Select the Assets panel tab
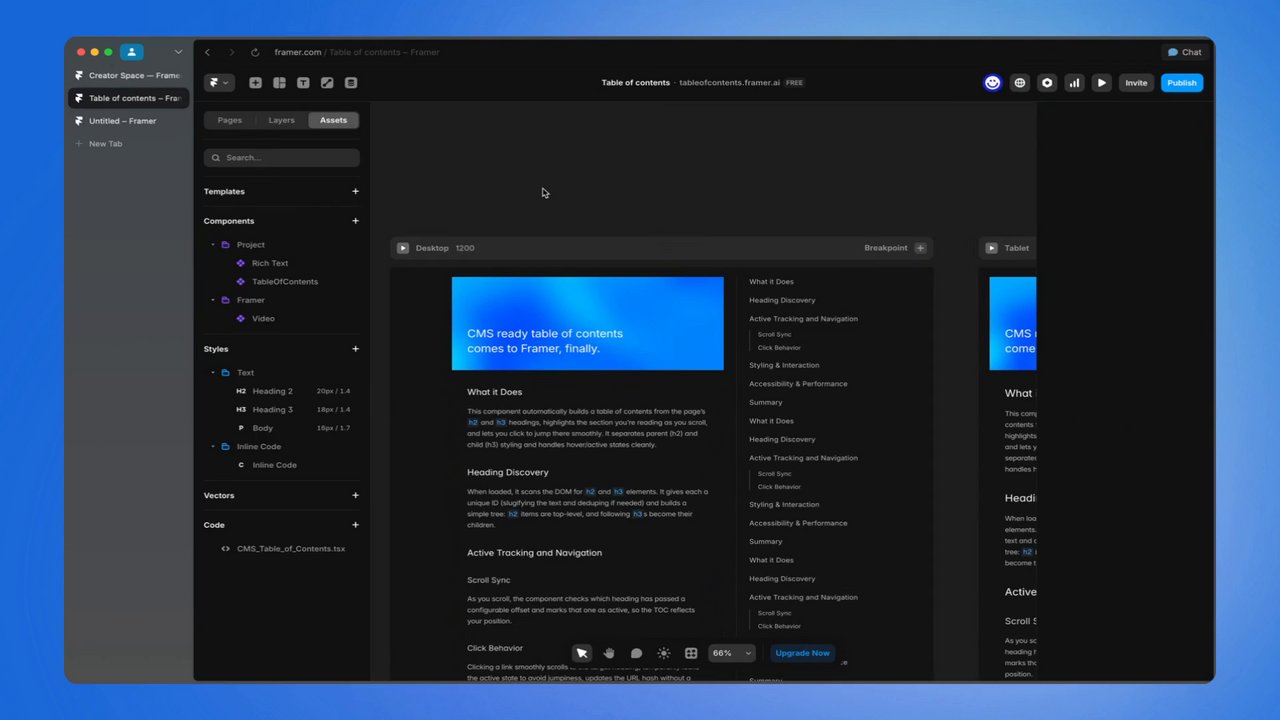Screen dimensions: 1280x720 [x=333, y=120]
